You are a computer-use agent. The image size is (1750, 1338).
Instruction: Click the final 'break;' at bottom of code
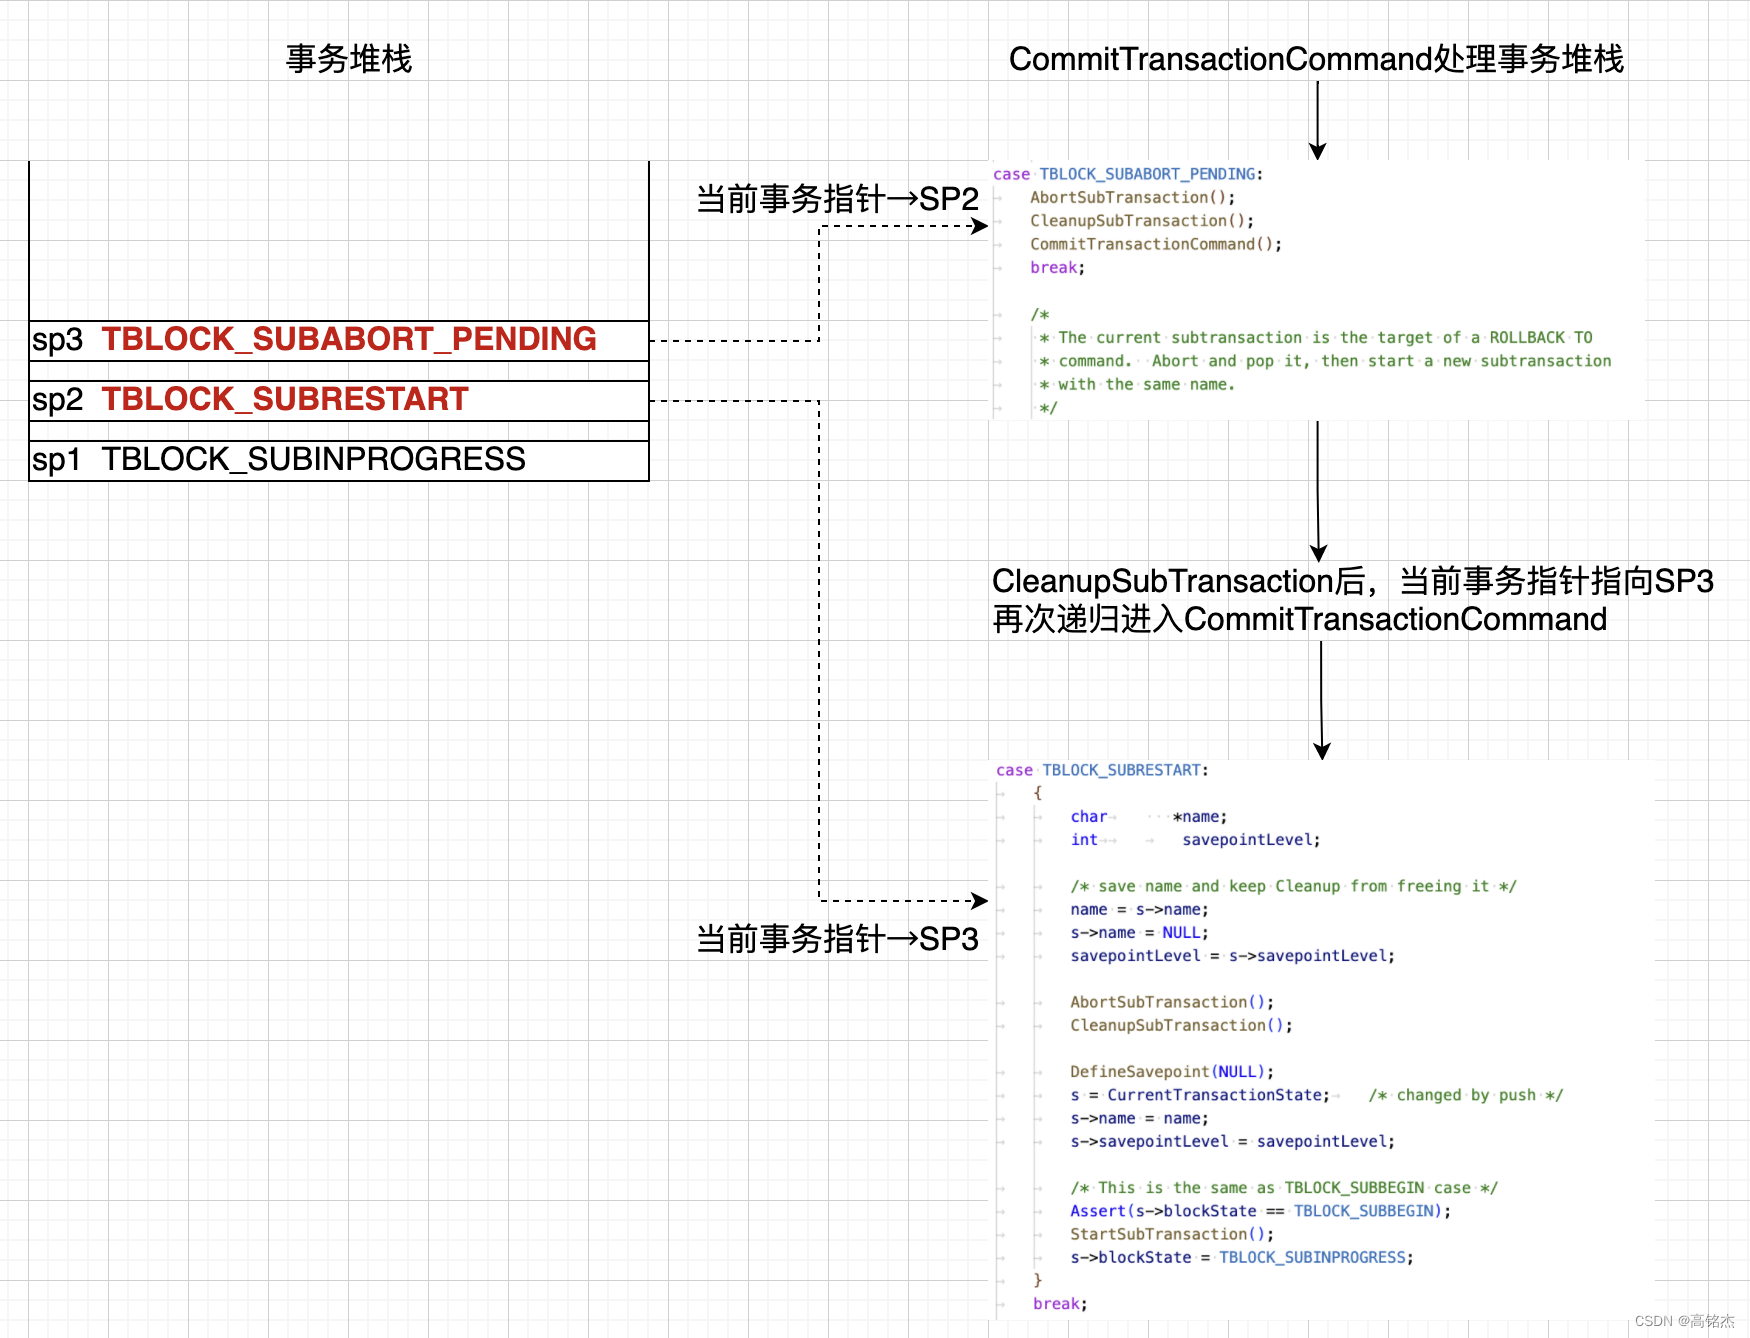1060,1304
